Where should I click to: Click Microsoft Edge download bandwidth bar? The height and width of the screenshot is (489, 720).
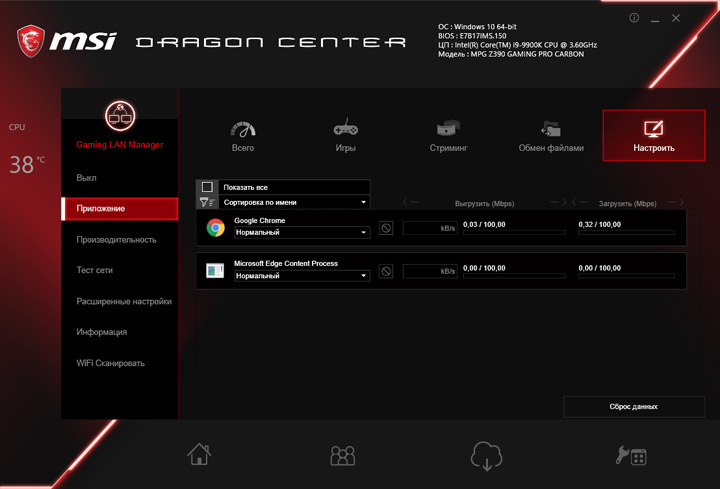(x=626, y=276)
